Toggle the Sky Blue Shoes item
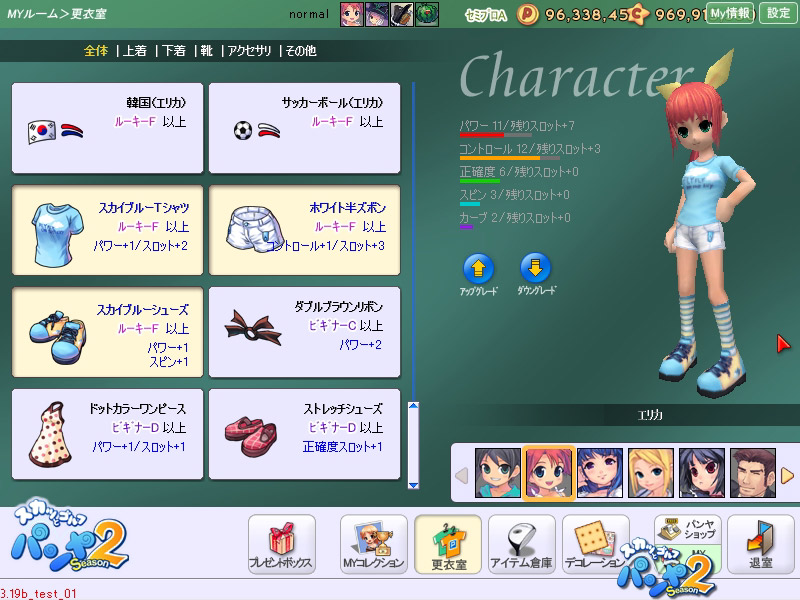 click(x=107, y=332)
